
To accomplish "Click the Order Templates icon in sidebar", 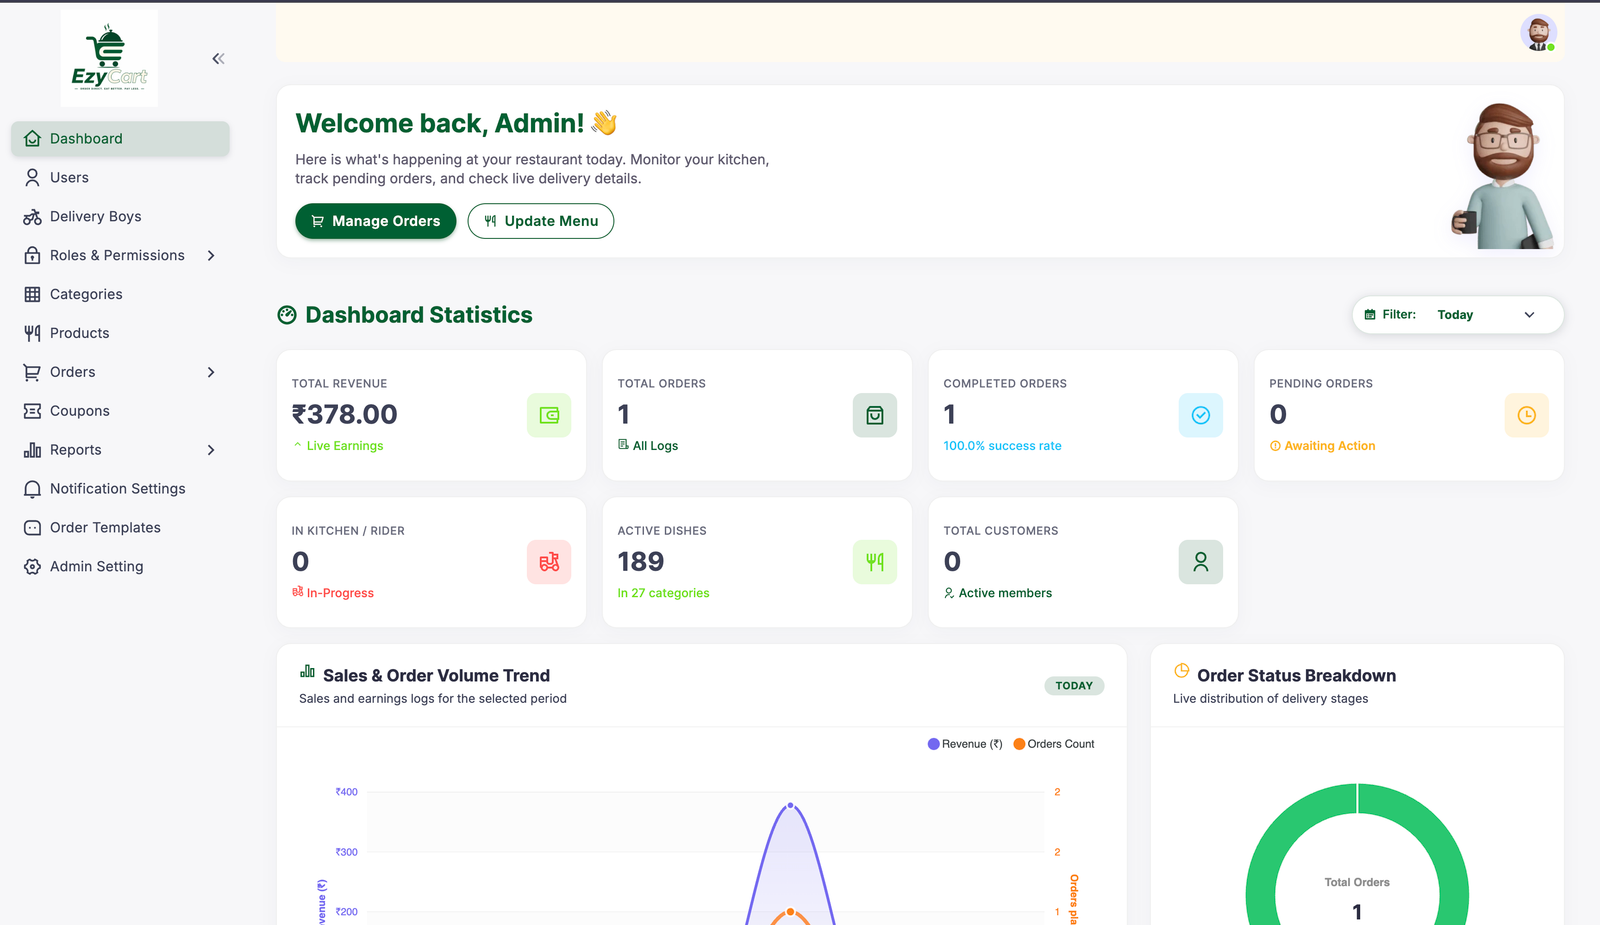I will pos(32,528).
